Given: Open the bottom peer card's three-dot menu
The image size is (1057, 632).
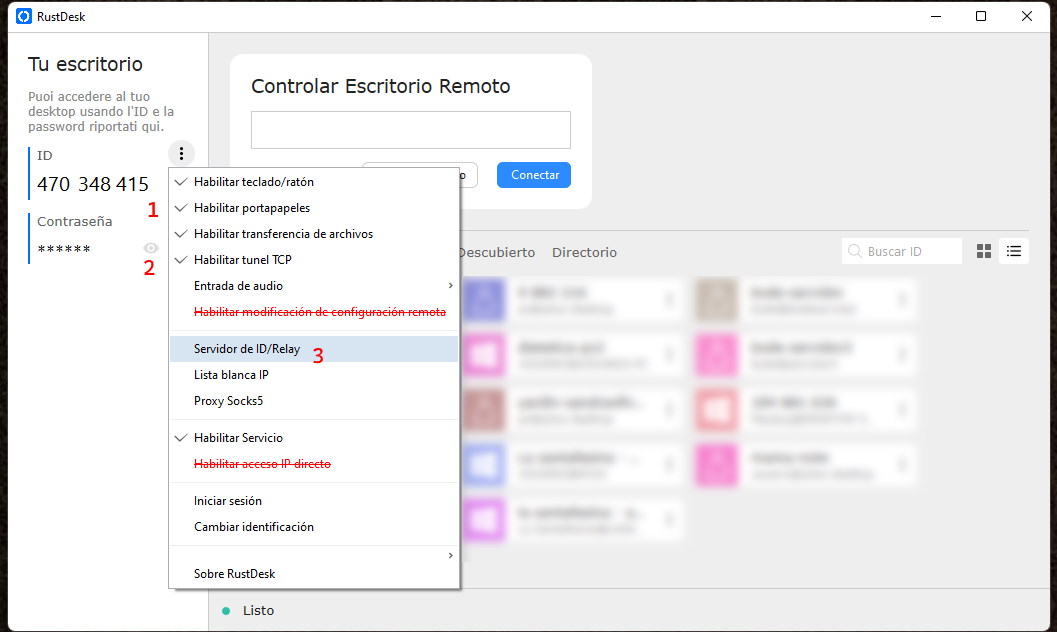Looking at the screenshot, I should pos(671,520).
